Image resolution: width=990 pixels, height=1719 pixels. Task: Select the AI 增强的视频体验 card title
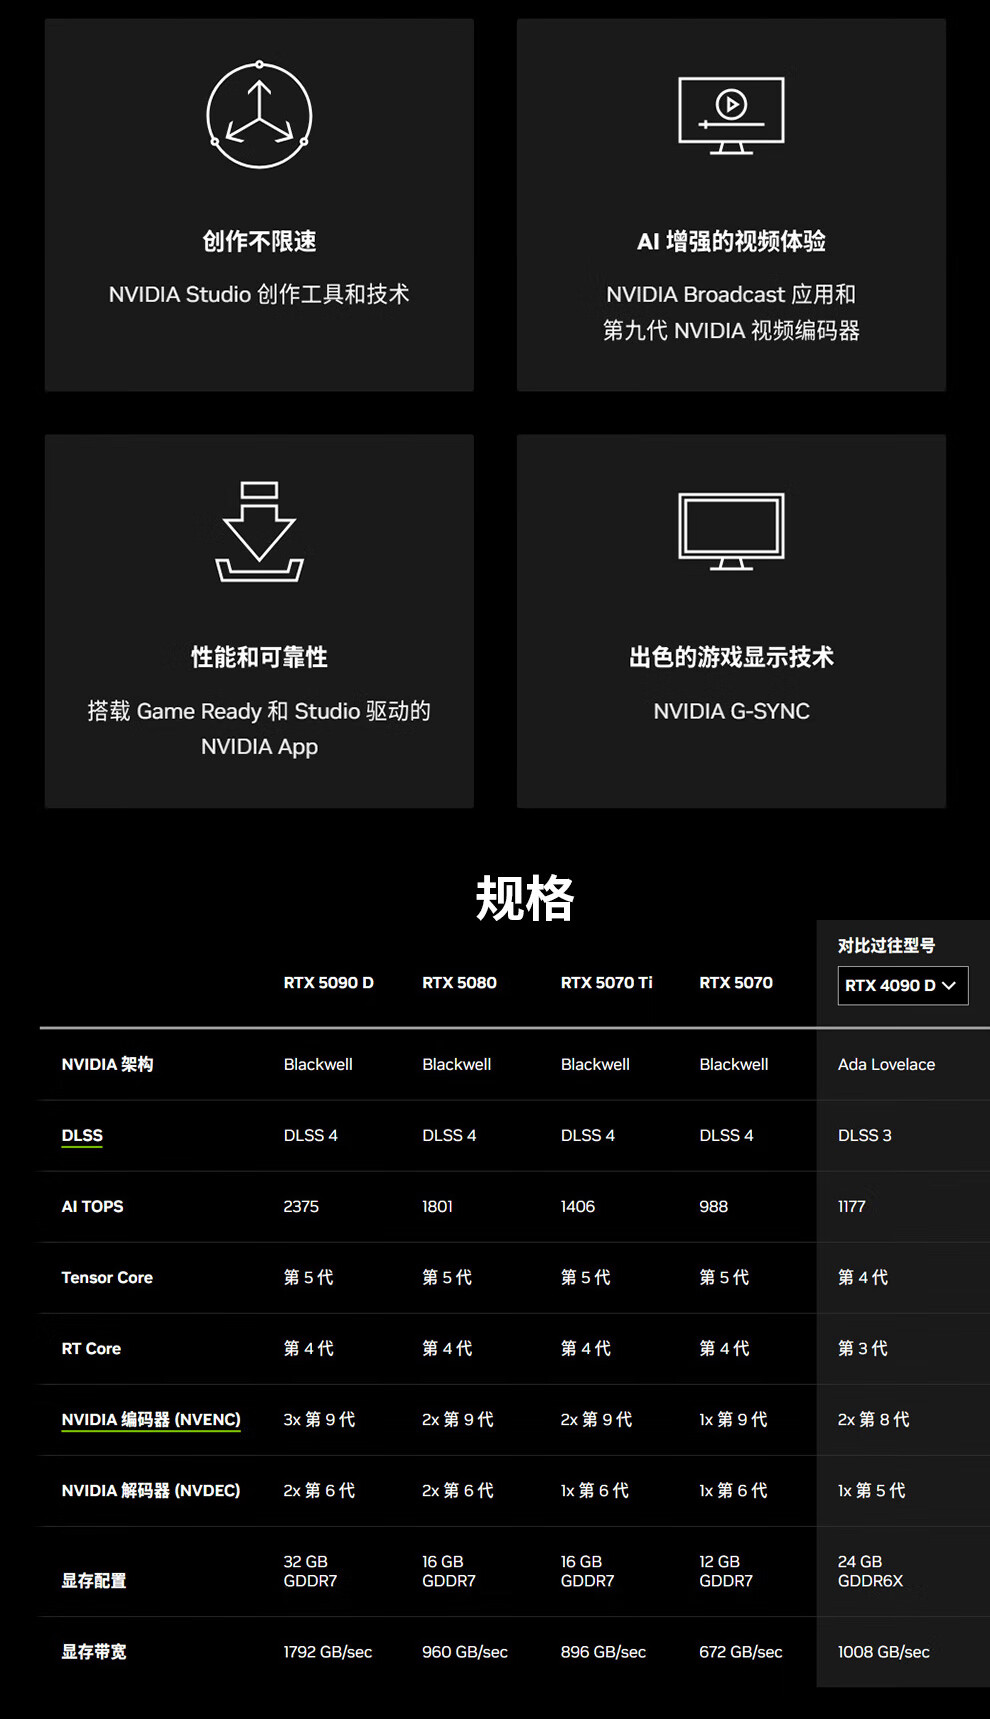(x=731, y=241)
